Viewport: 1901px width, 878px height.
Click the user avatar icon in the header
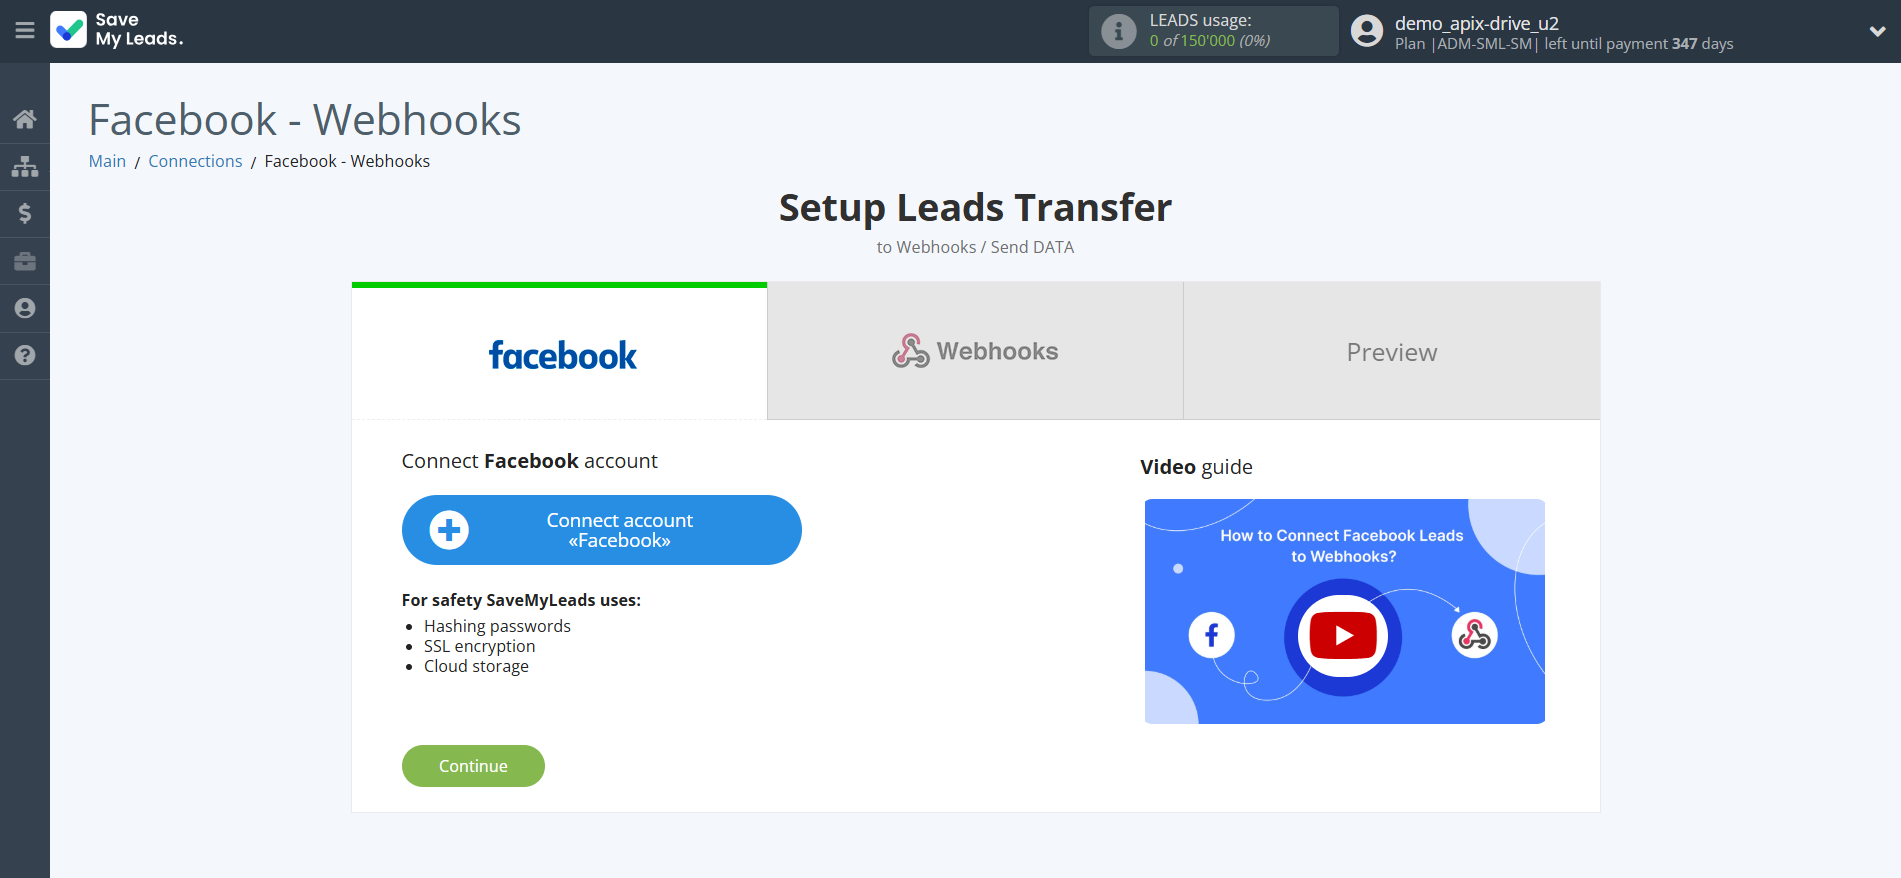tap(1366, 31)
